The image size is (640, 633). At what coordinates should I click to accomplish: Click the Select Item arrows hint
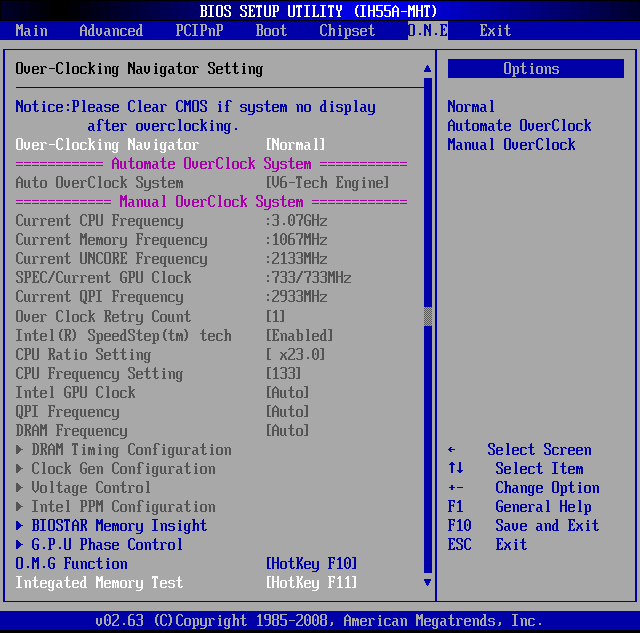pos(516,469)
